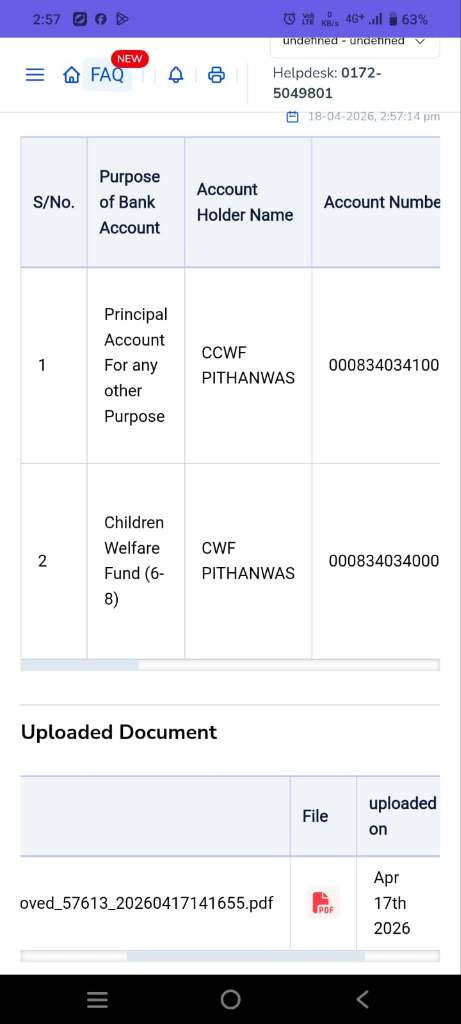Open the red PDF file icon
This screenshot has height=1024, width=461.
point(324,903)
